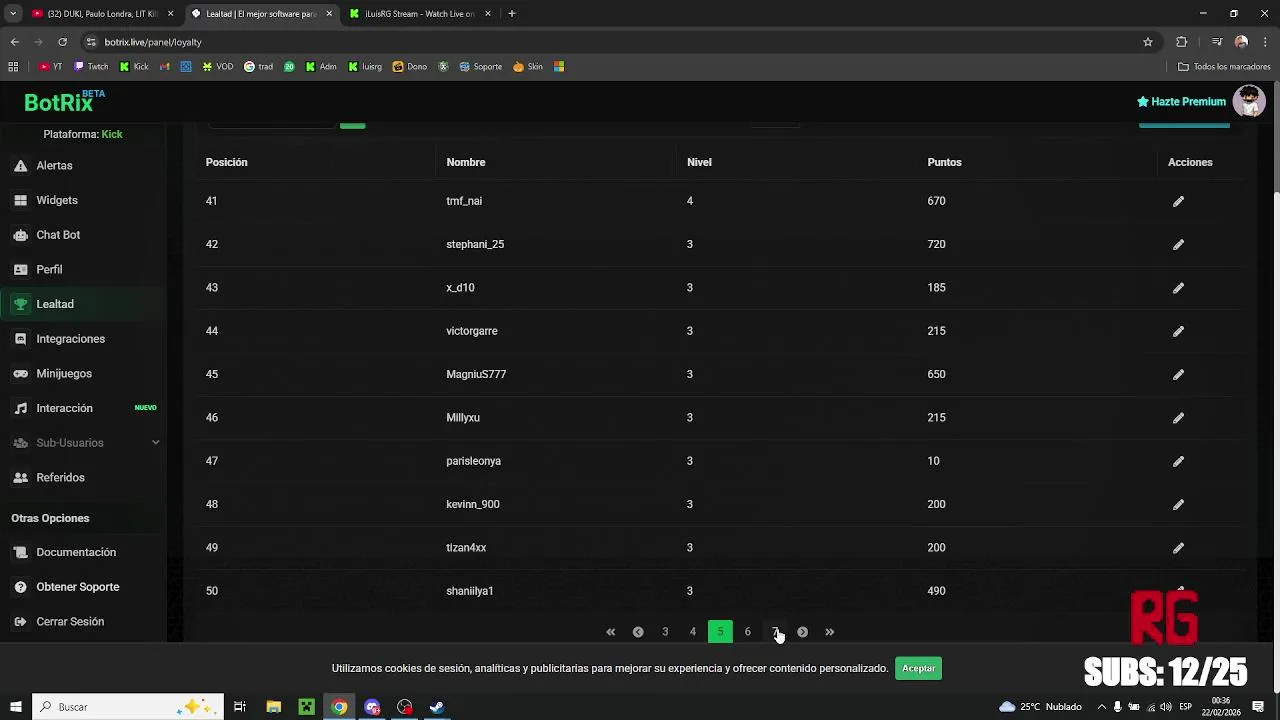Open a new browser tab
Viewport: 1280px width, 720px height.
(x=512, y=14)
